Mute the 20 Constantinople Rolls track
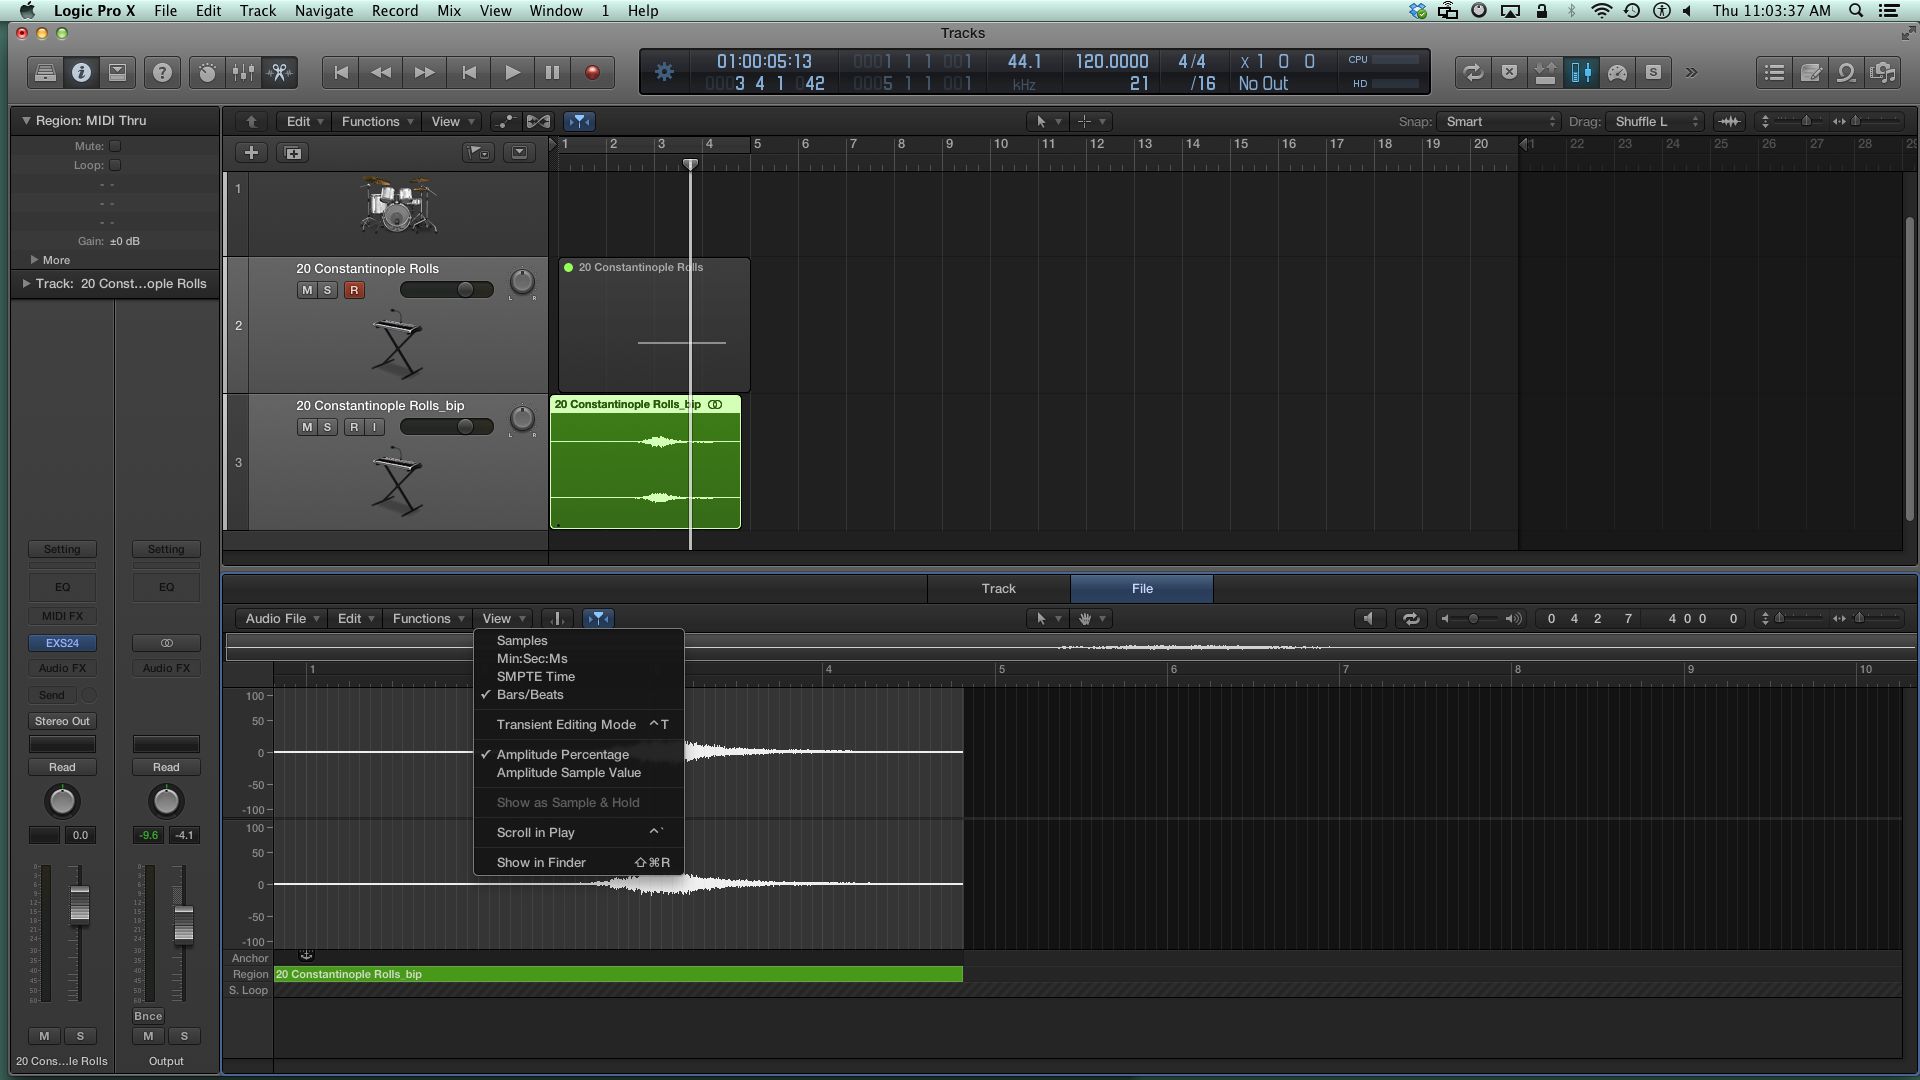Screen dimensions: 1920x1080 coord(307,290)
